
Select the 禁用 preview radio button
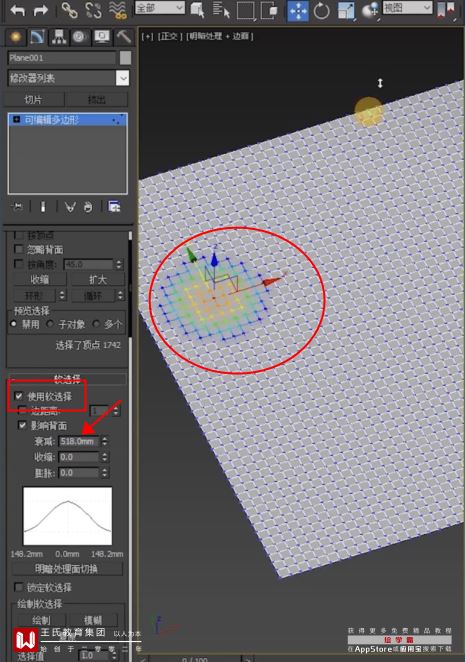click(x=14, y=324)
